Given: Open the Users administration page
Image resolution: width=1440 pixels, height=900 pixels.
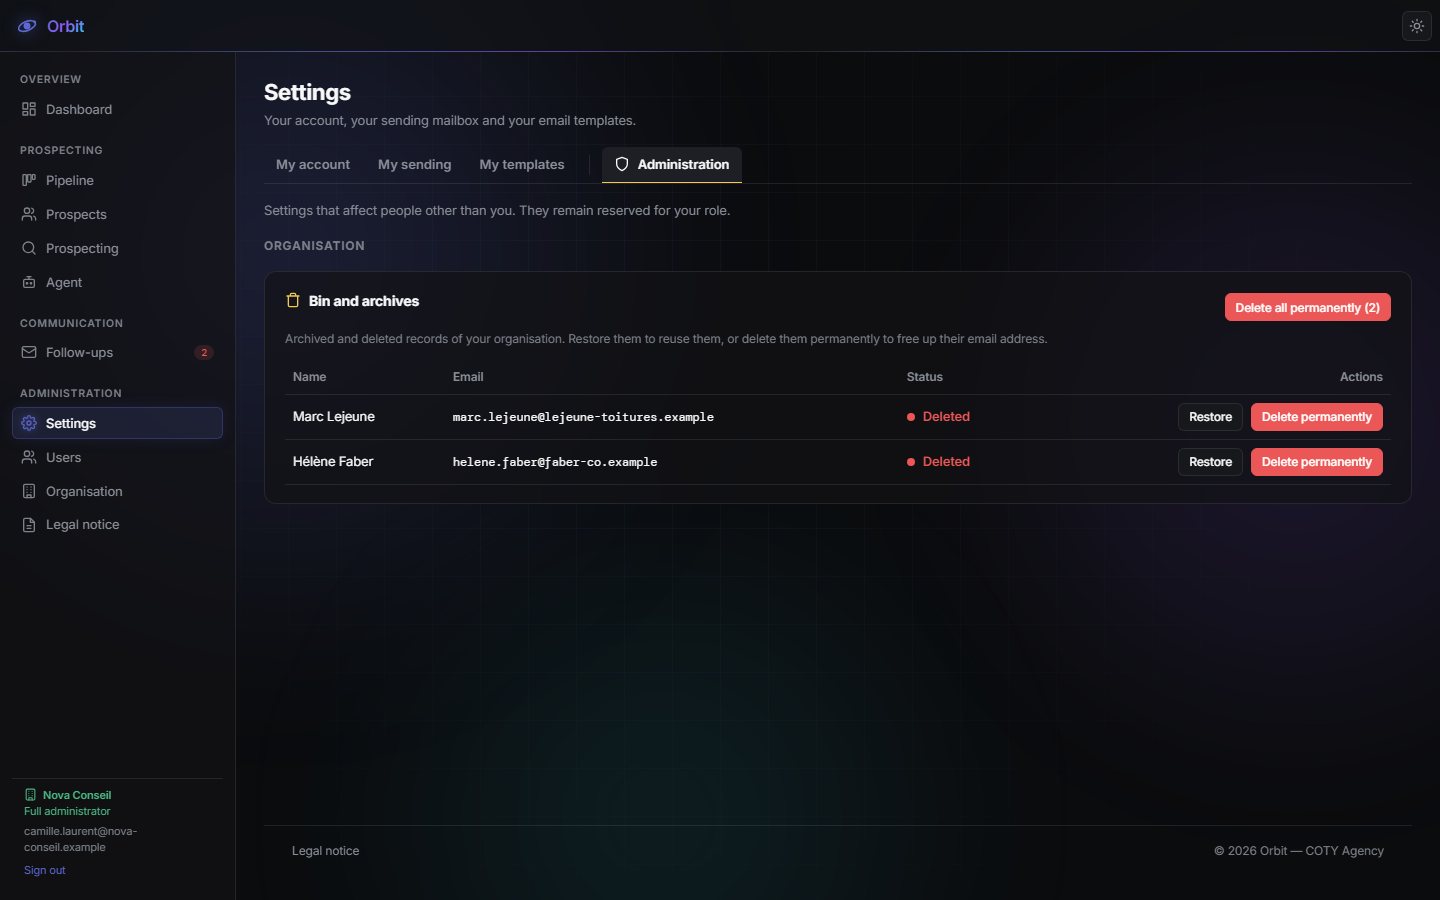Looking at the screenshot, I should pyautogui.click(x=117, y=457).
